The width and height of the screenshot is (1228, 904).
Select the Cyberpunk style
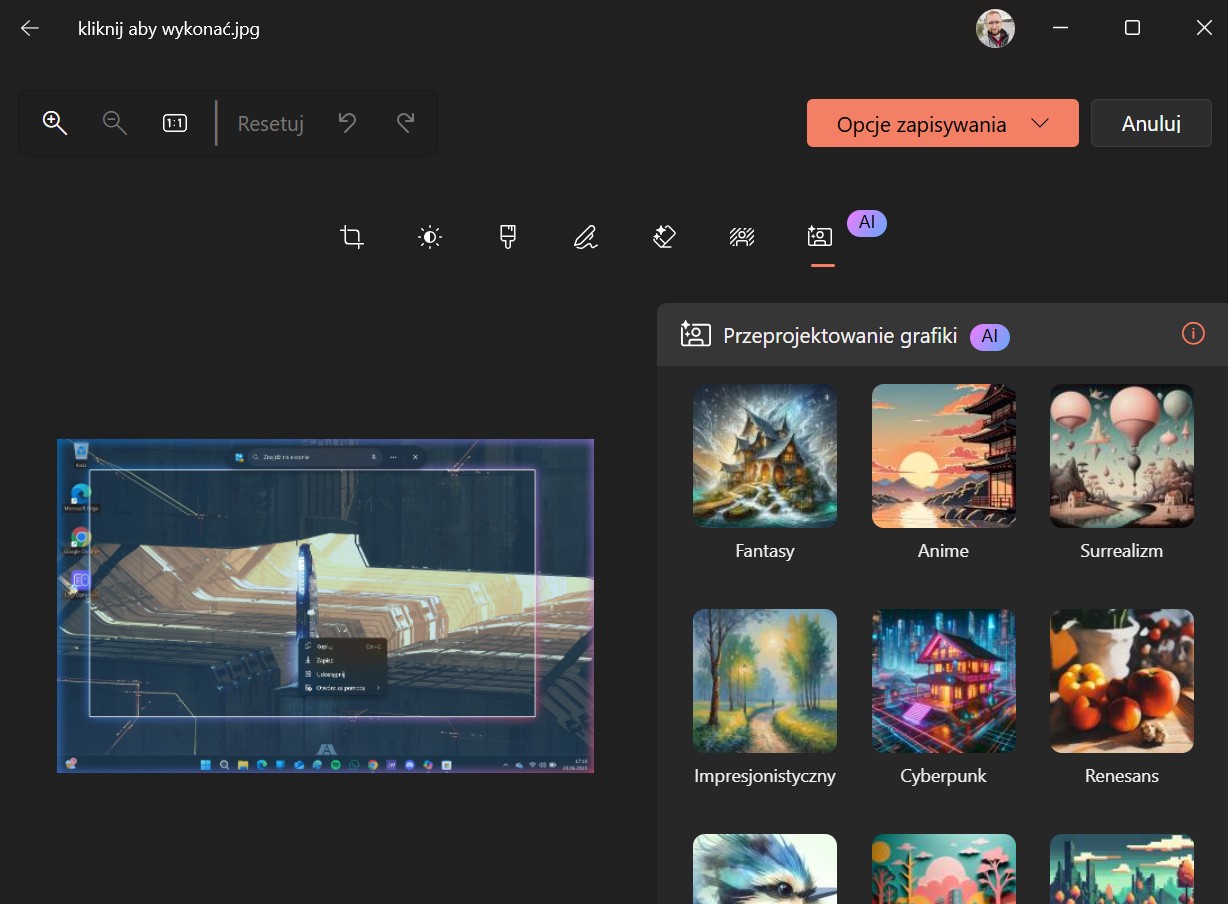944,681
